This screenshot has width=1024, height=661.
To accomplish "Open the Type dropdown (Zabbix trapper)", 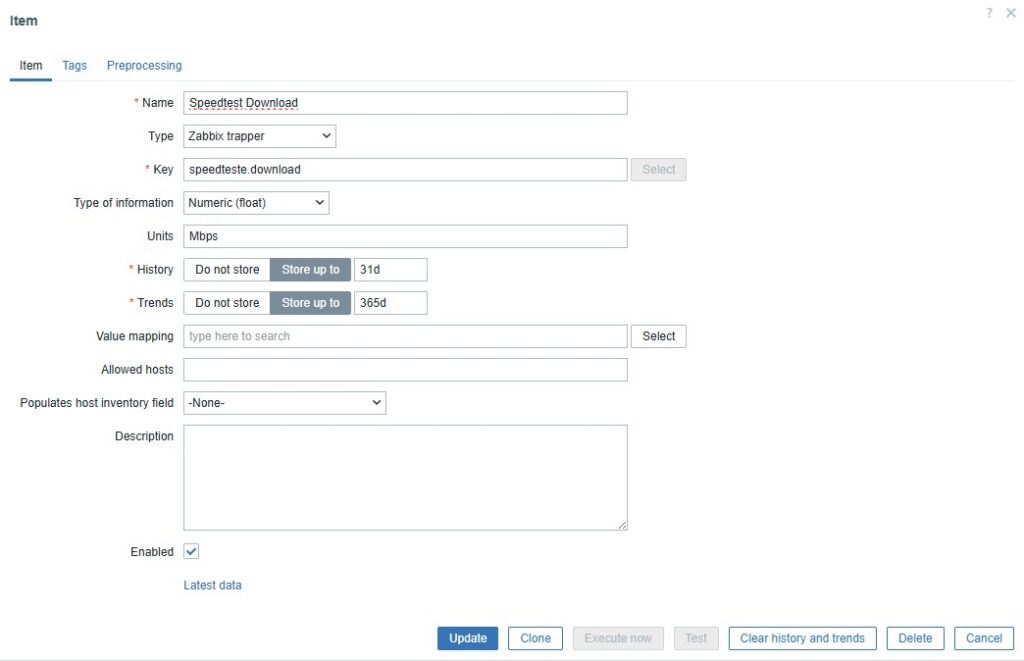I will 260,136.
